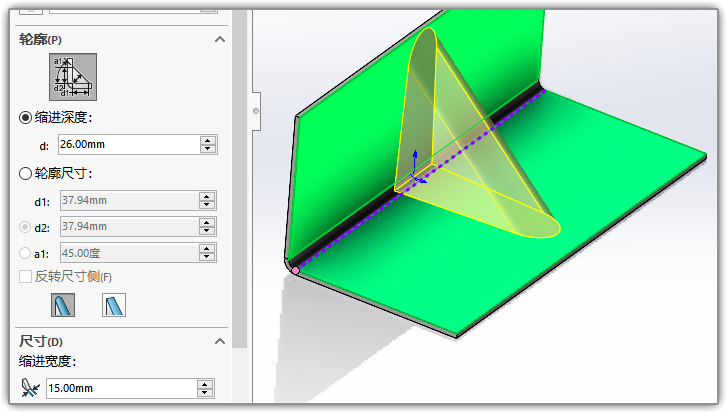Decrease the 缩进宽度 value with down arrow
727x413 pixels.
coord(207,392)
